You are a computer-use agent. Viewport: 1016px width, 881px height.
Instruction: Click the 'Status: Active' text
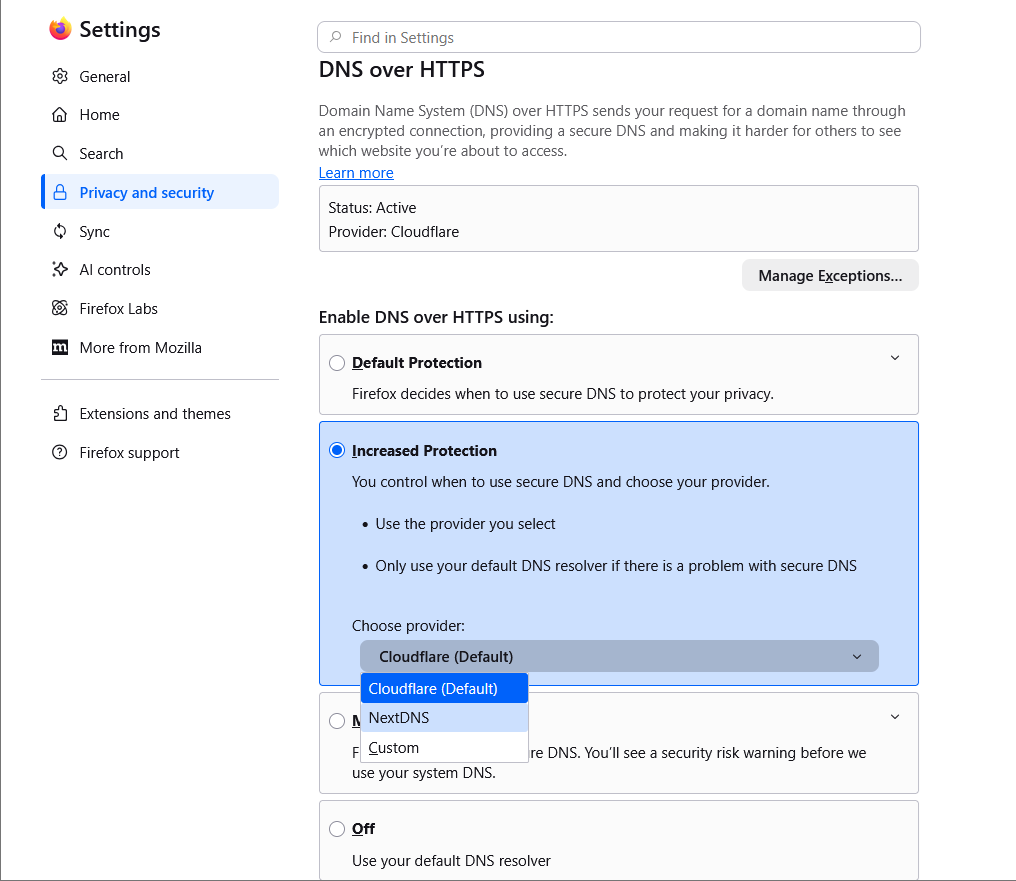tap(372, 208)
